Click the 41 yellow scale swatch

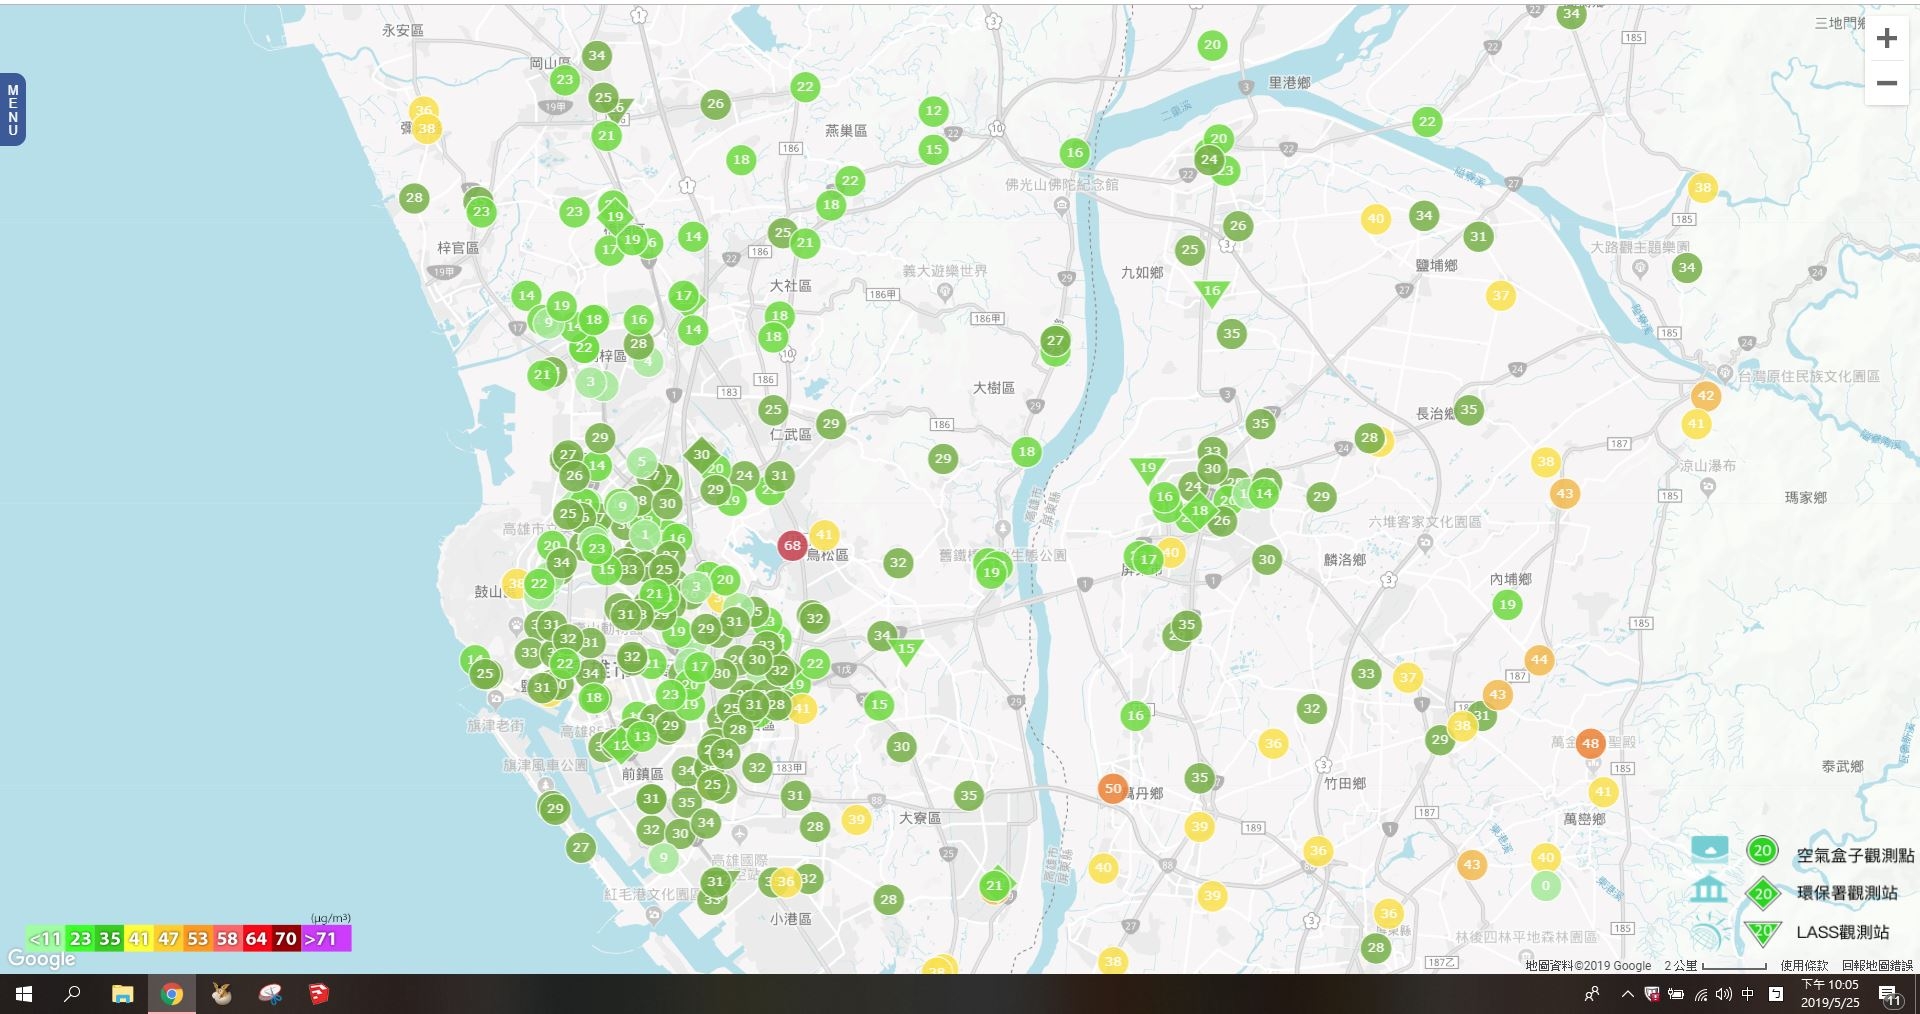pyautogui.click(x=139, y=939)
